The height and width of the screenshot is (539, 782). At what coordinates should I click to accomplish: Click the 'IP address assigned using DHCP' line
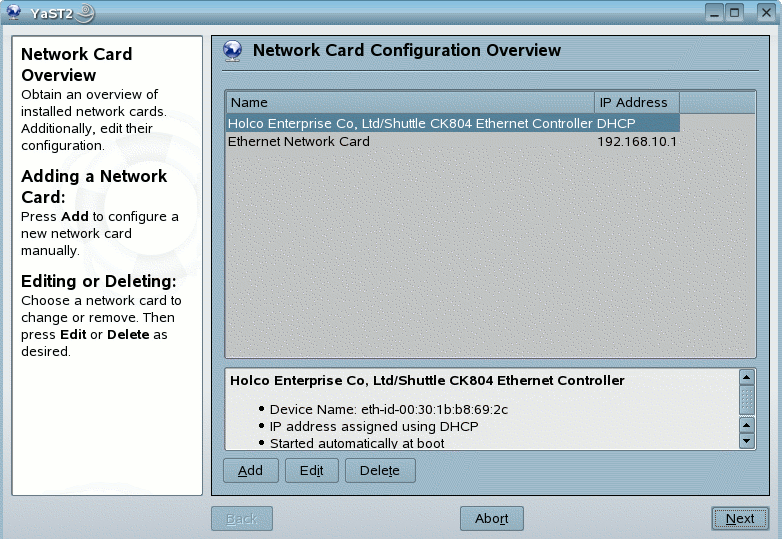[x=374, y=427]
